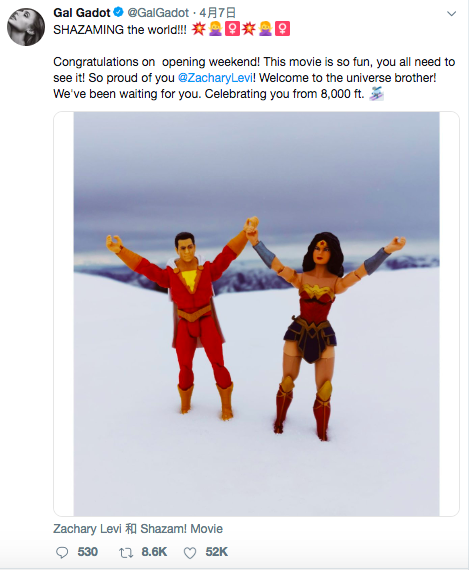Open the Gal Gadot display name
The height and width of the screenshot is (570, 469).
pyautogui.click(x=82, y=13)
